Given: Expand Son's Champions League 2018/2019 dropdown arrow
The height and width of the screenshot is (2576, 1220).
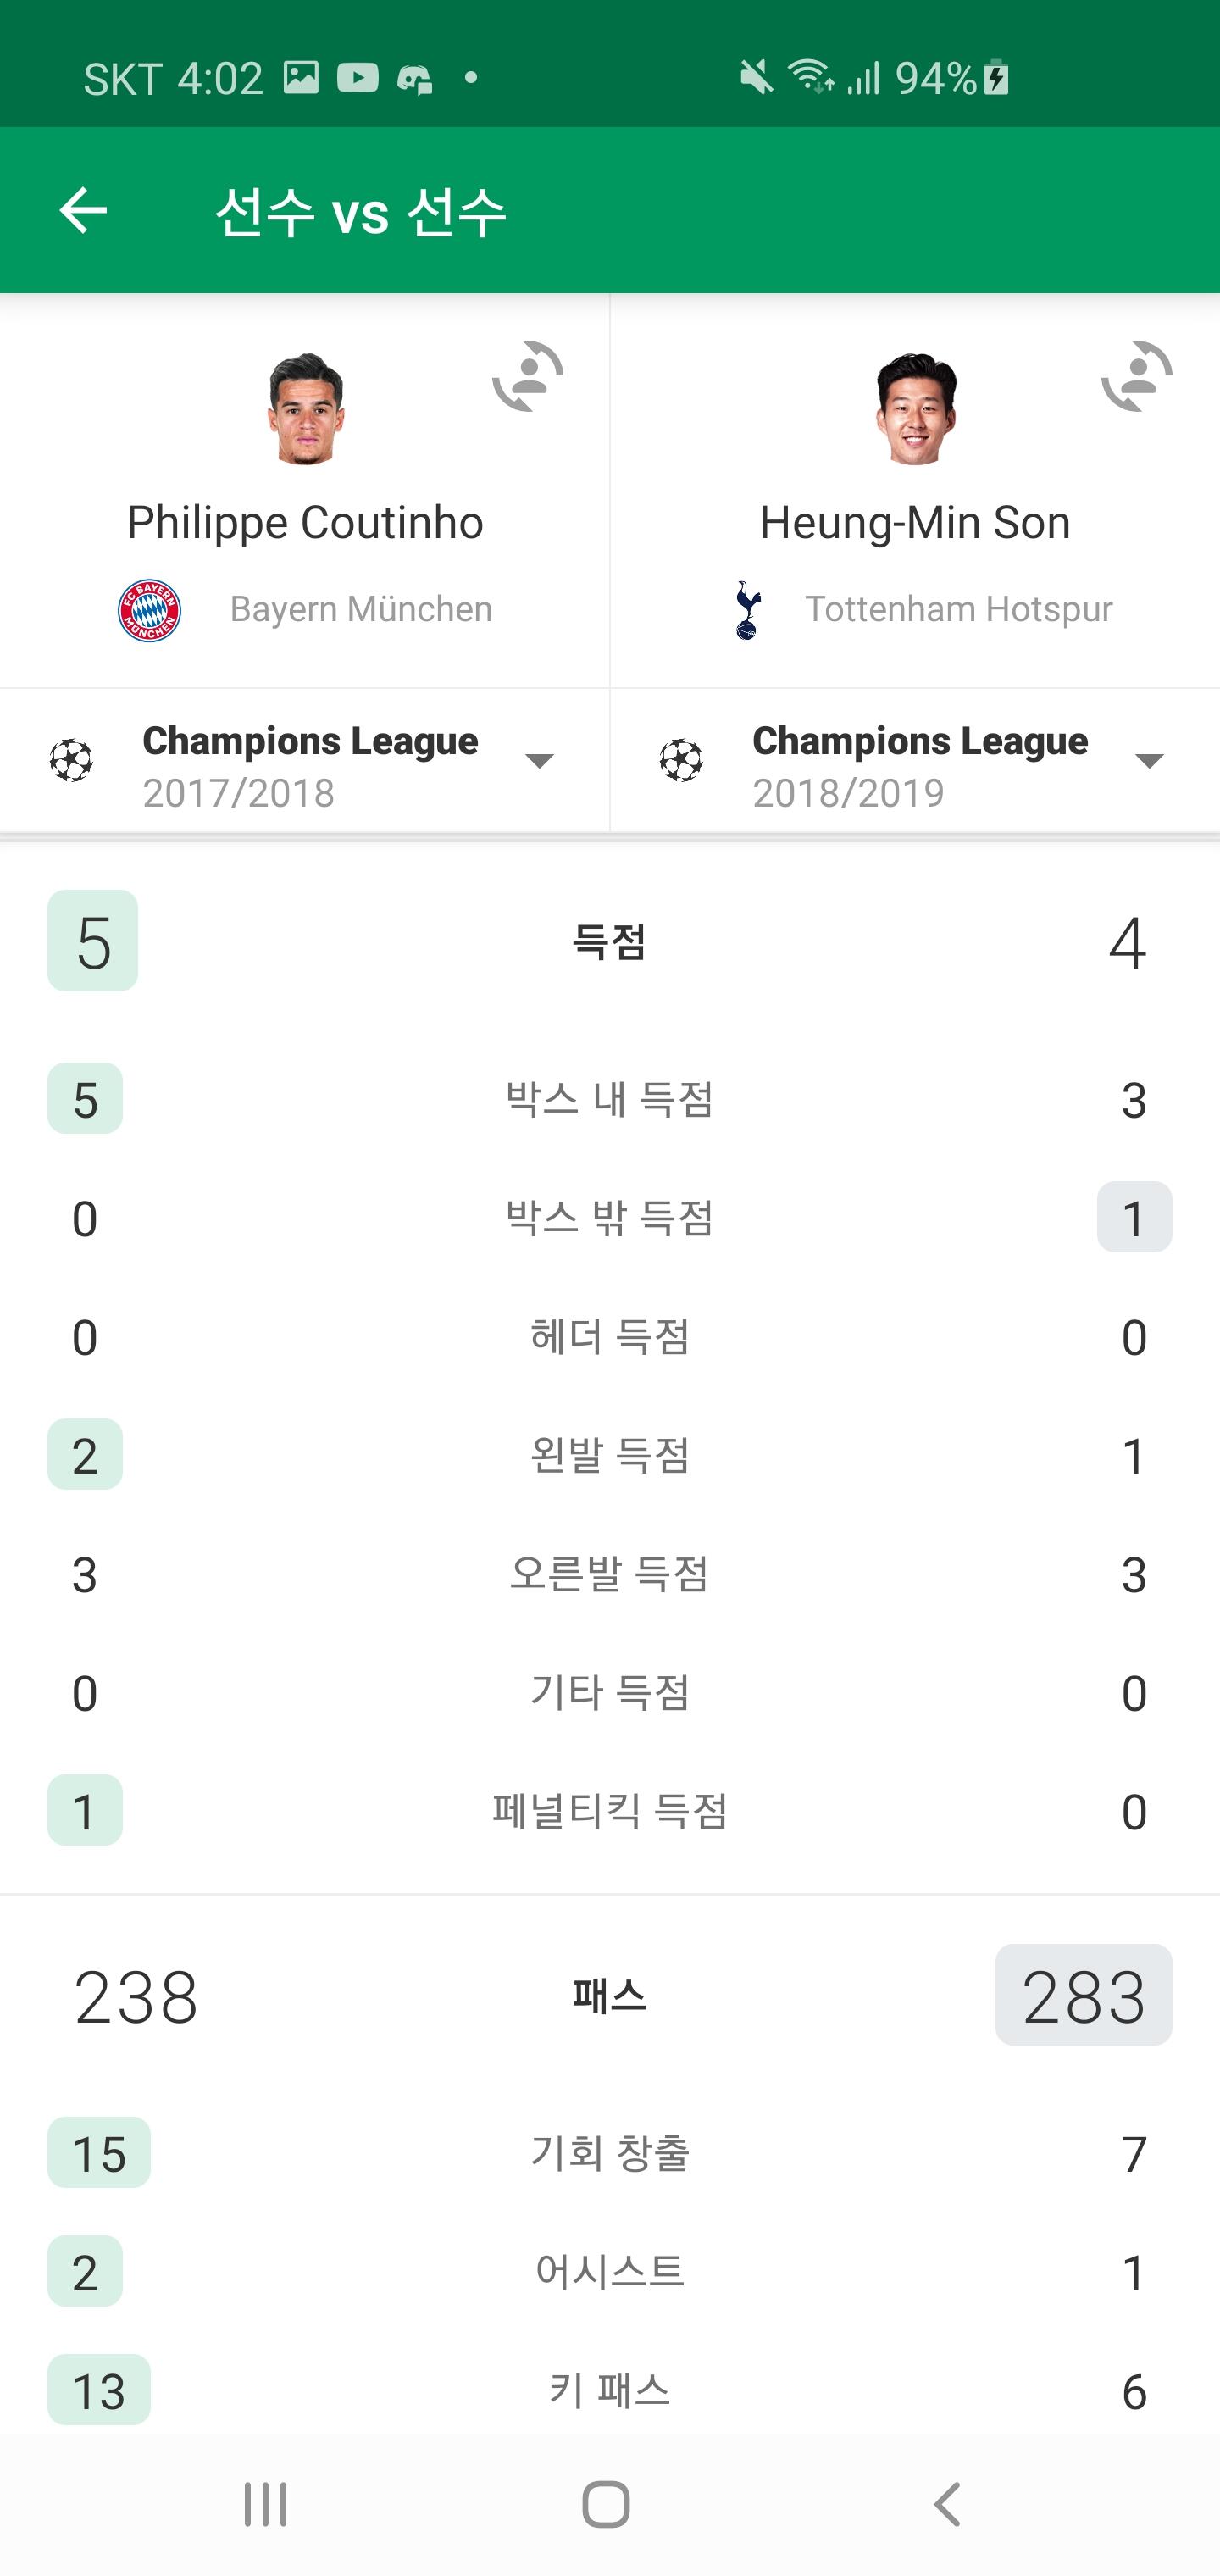Looking at the screenshot, I should point(1149,762).
